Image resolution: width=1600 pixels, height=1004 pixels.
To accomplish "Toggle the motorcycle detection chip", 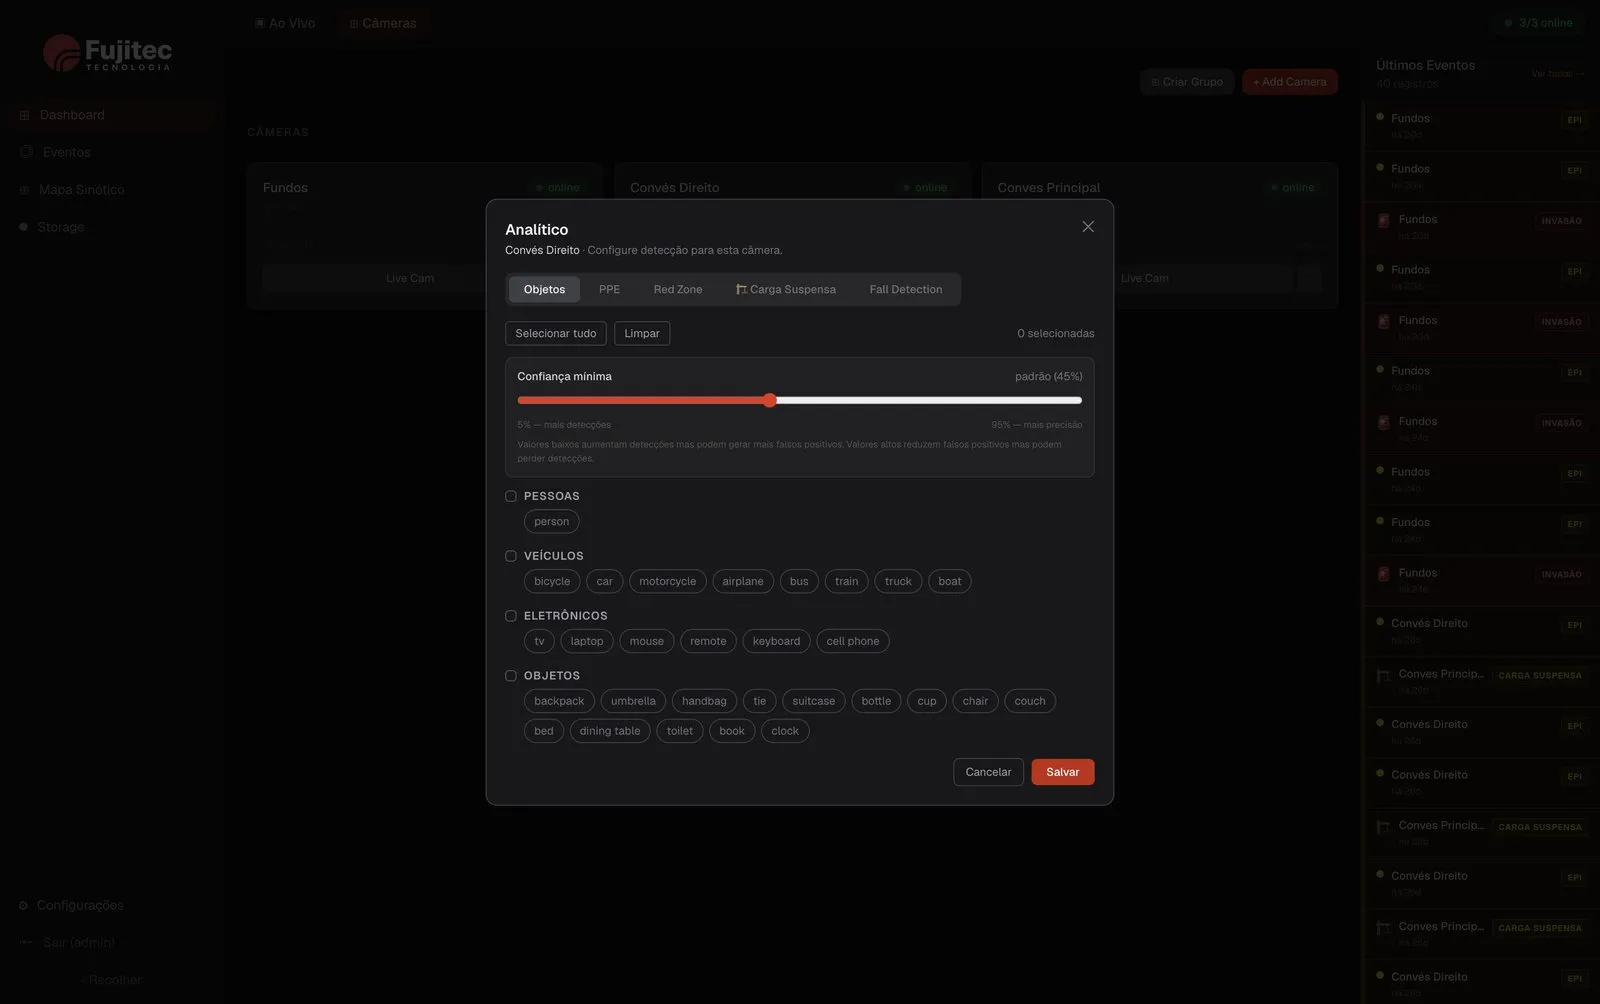I will 667,581.
